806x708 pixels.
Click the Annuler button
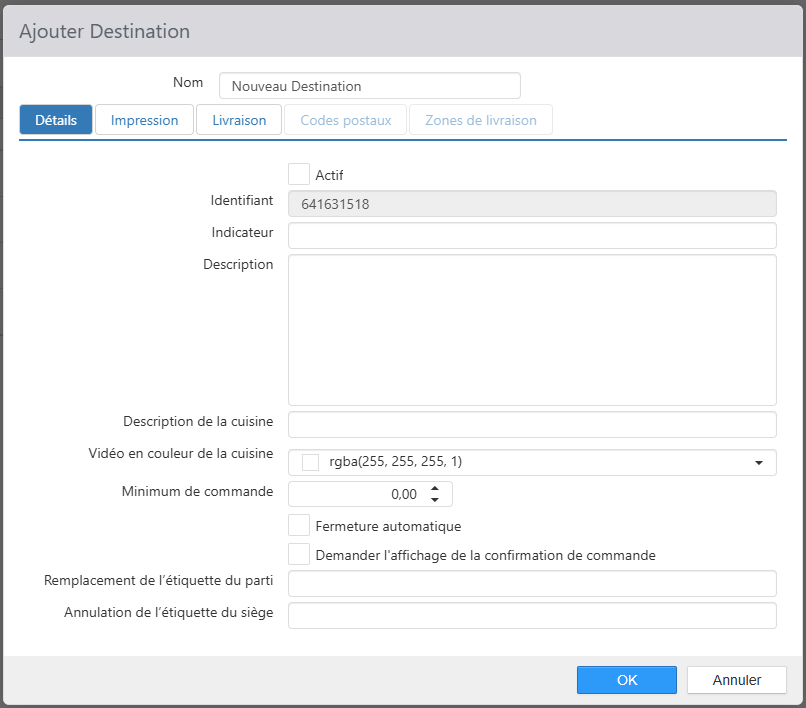coord(737,680)
